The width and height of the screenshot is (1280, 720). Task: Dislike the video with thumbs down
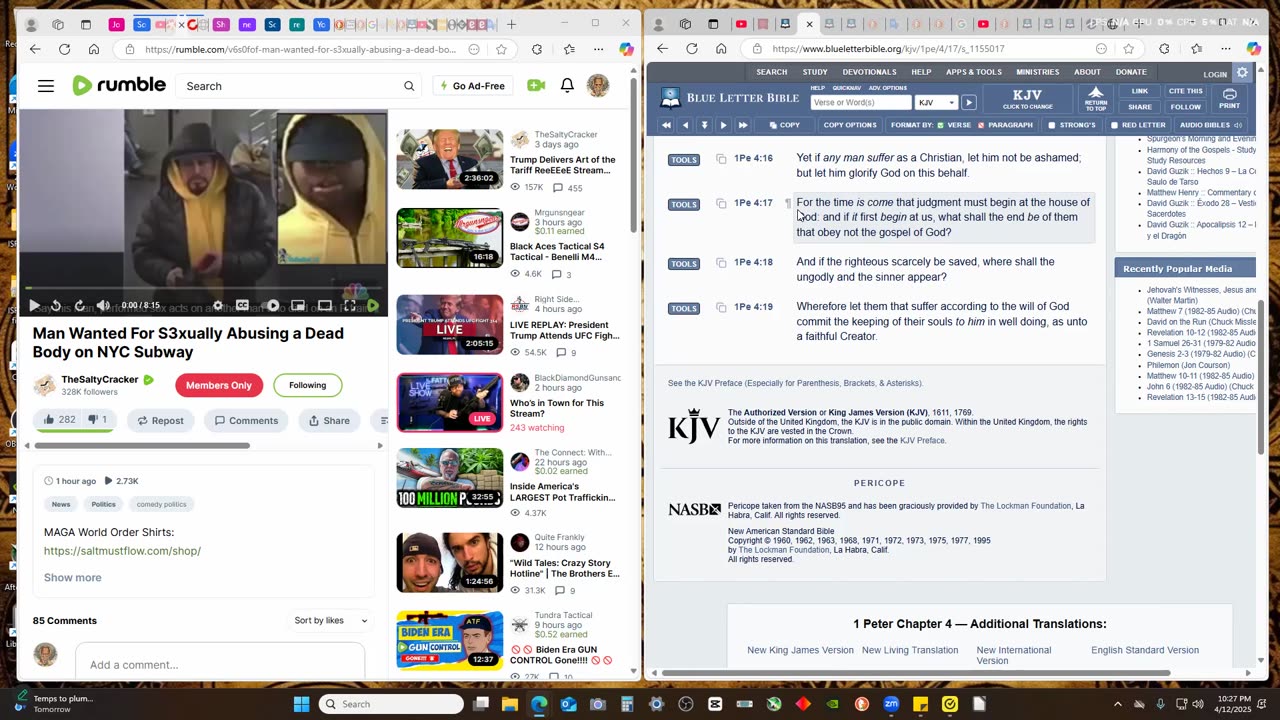pos(98,420)
